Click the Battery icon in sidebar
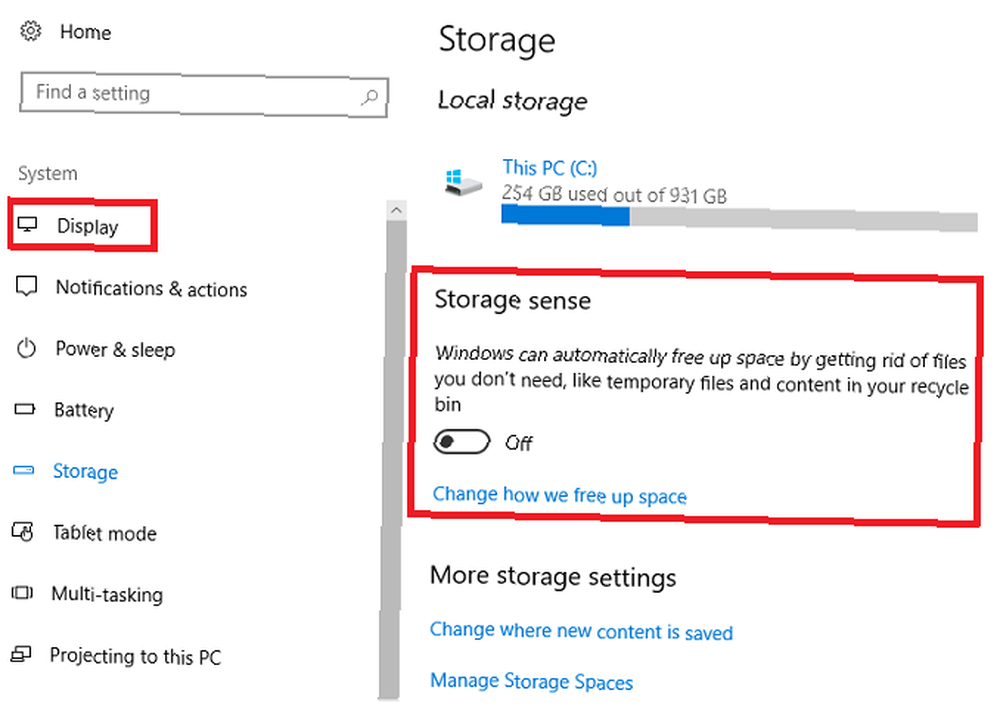Screen dimensions: 1000x715 [25, 409]
